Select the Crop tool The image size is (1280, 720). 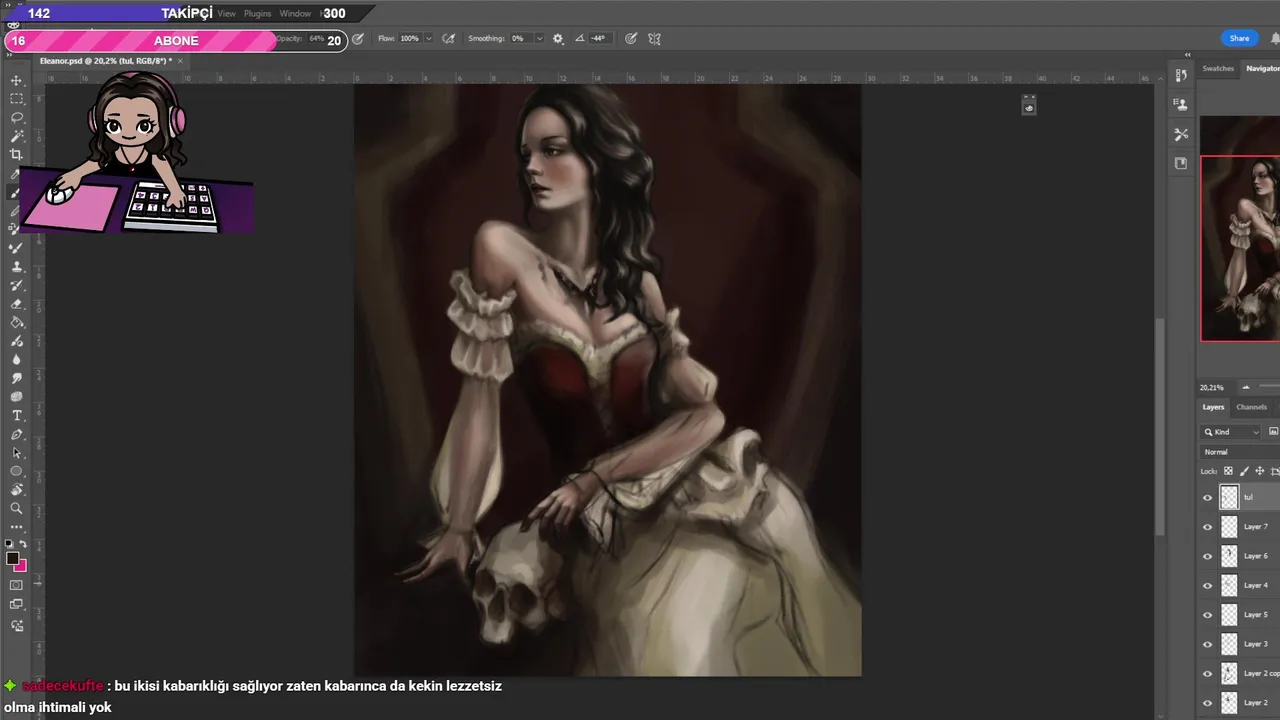(16, 154)
